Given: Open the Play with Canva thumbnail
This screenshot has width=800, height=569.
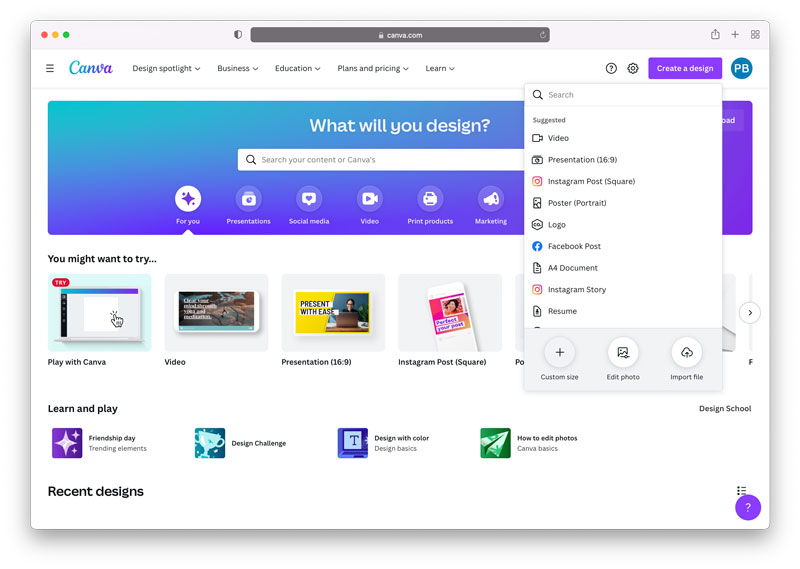Looking at the screenshot, I should click(99, 313).
